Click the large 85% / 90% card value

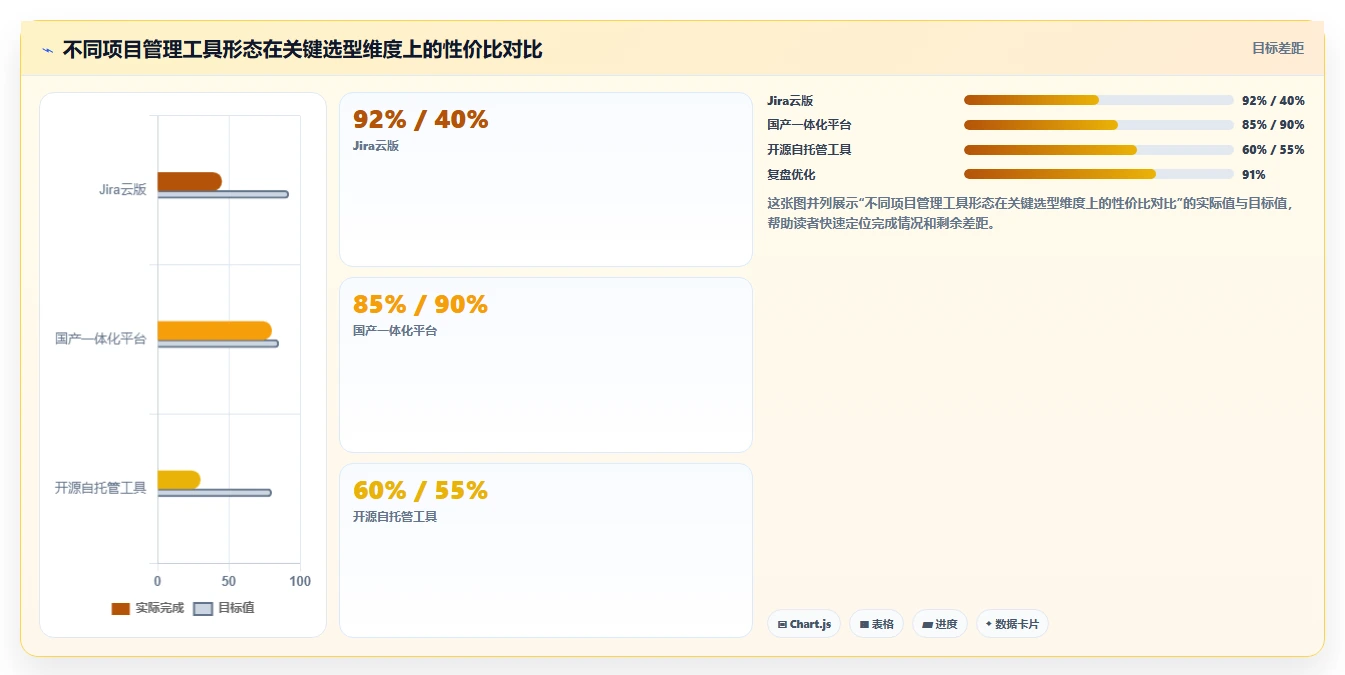coord(421,305)
